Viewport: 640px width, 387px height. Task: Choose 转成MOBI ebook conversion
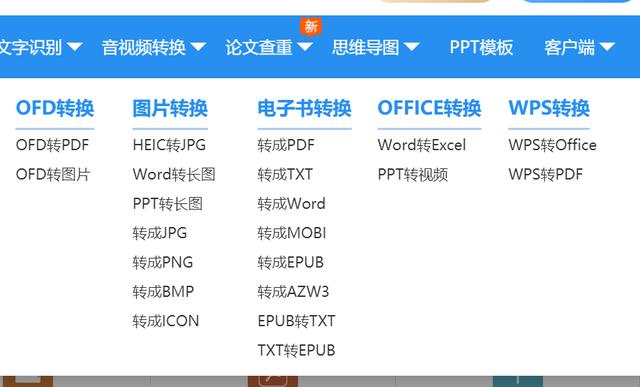pos(291,233)
